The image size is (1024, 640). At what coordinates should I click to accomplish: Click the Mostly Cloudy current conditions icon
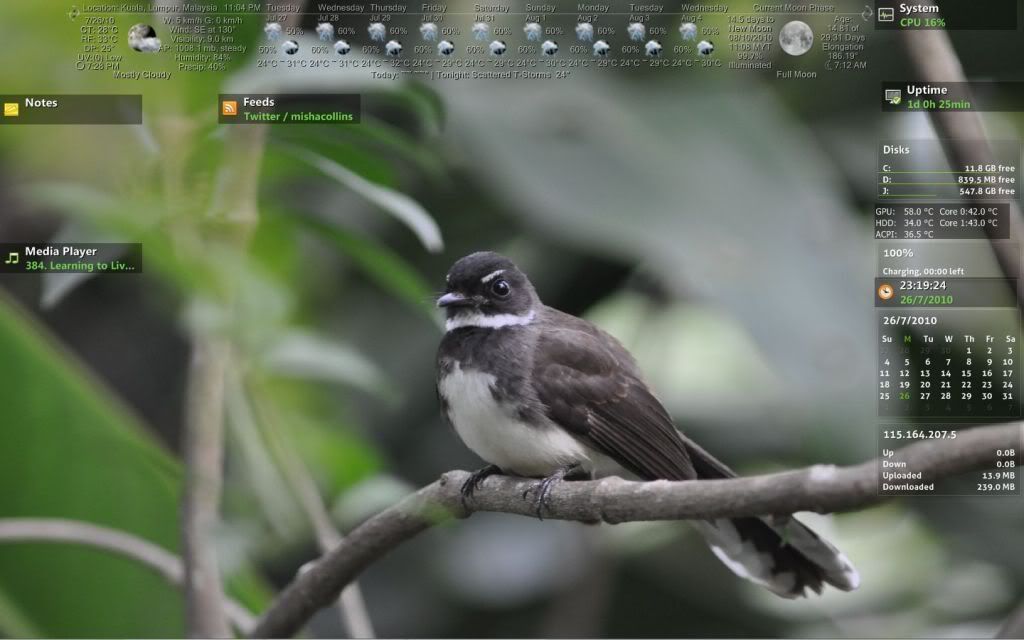coord(145,40)
